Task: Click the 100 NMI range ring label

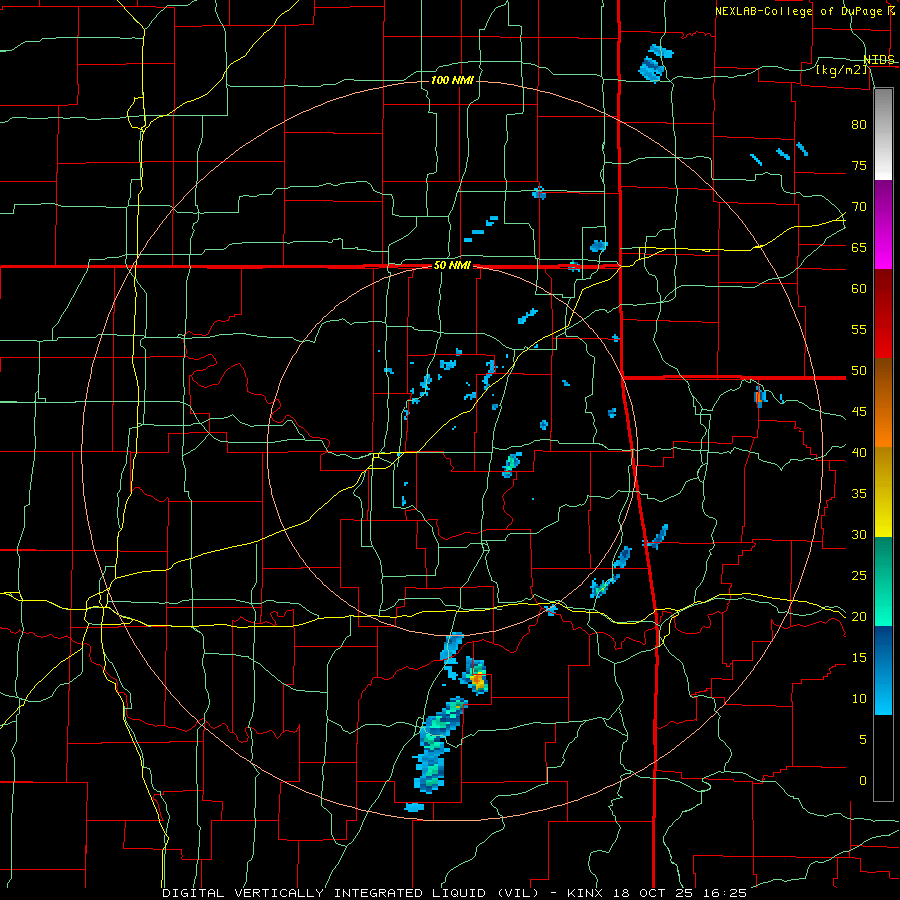Action: click(452, 80)
